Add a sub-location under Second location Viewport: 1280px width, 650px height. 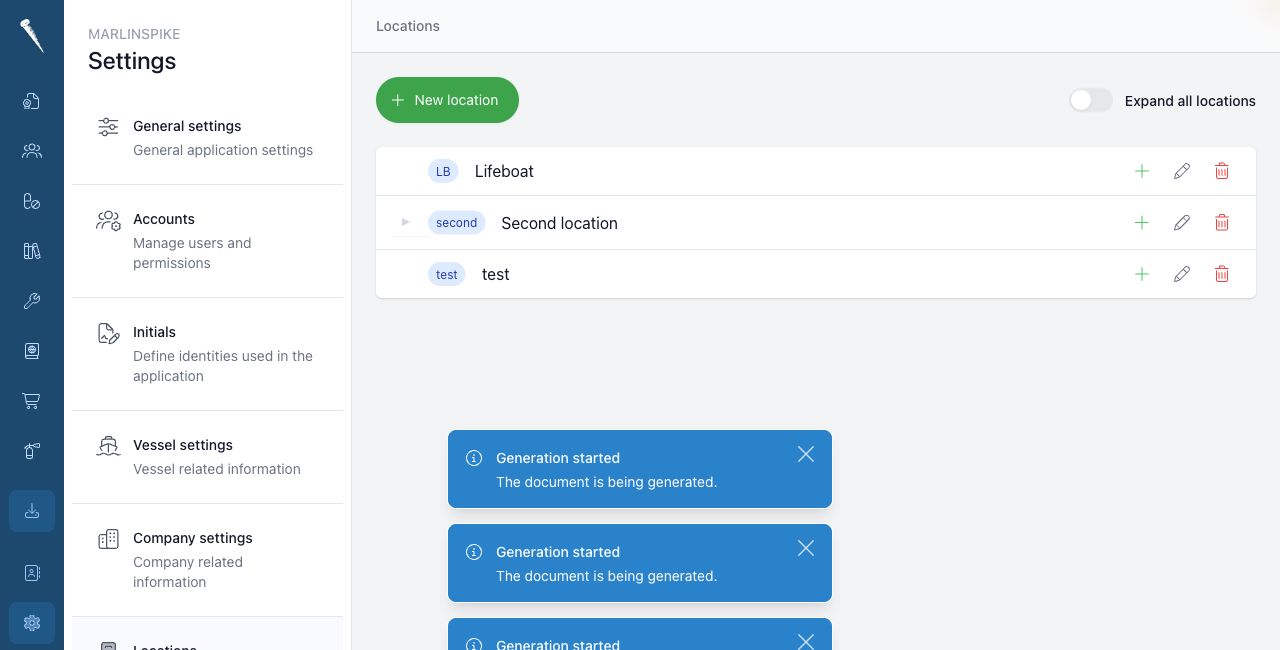tap(1141, 223)
